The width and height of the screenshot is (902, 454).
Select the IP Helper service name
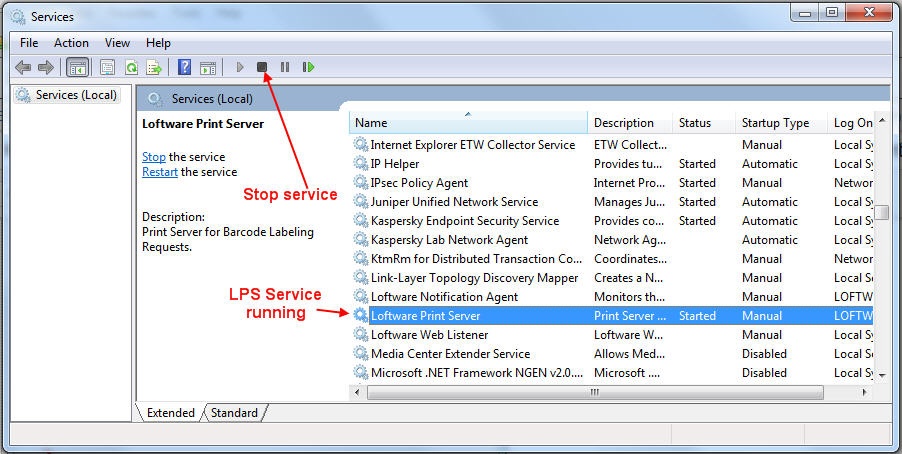coord(395,163)
